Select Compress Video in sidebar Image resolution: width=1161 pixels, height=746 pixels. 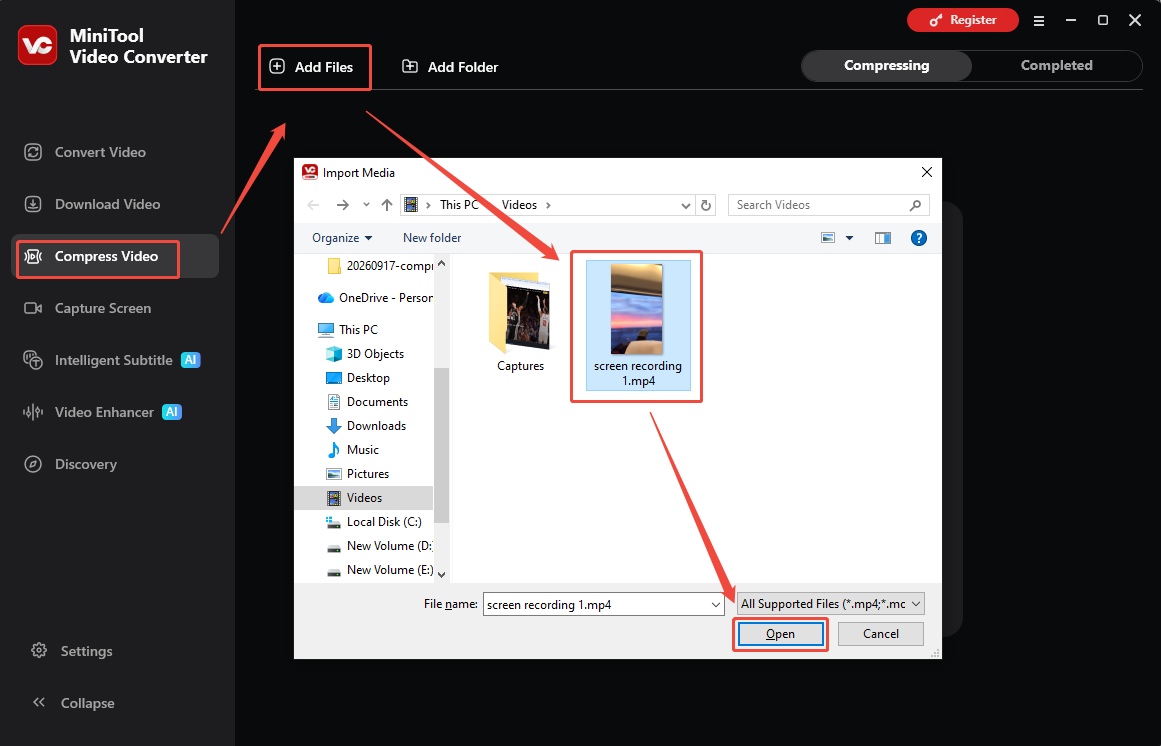point(115,256)
